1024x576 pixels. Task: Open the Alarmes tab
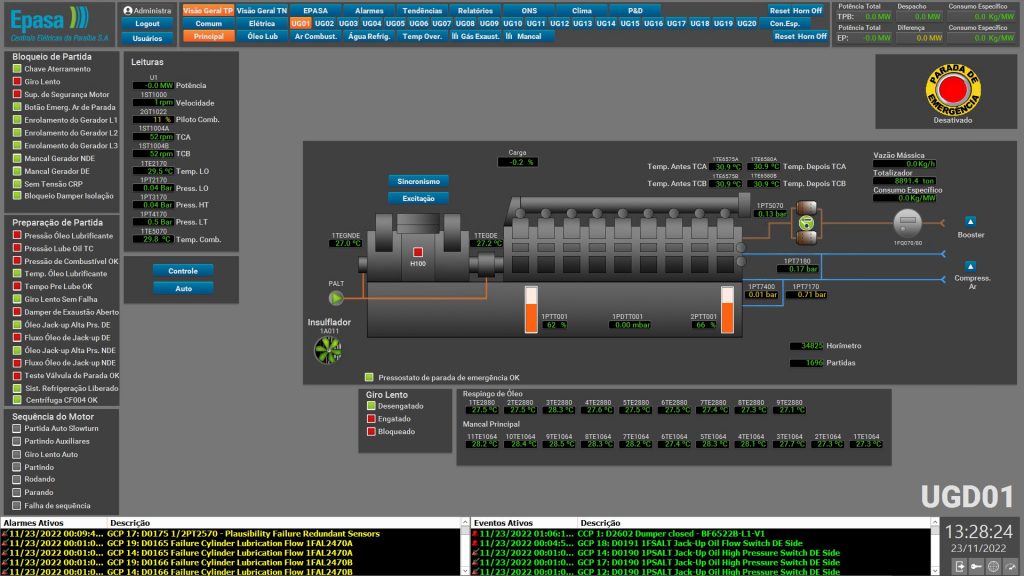point(369,10)
